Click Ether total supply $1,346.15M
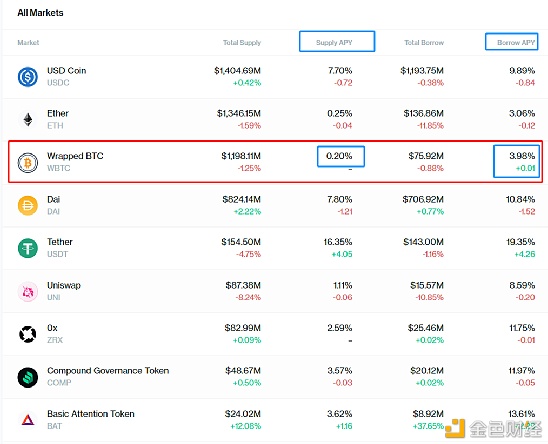Image resolution: width=548 pixels, height=444 pixels. coord(239,113)
